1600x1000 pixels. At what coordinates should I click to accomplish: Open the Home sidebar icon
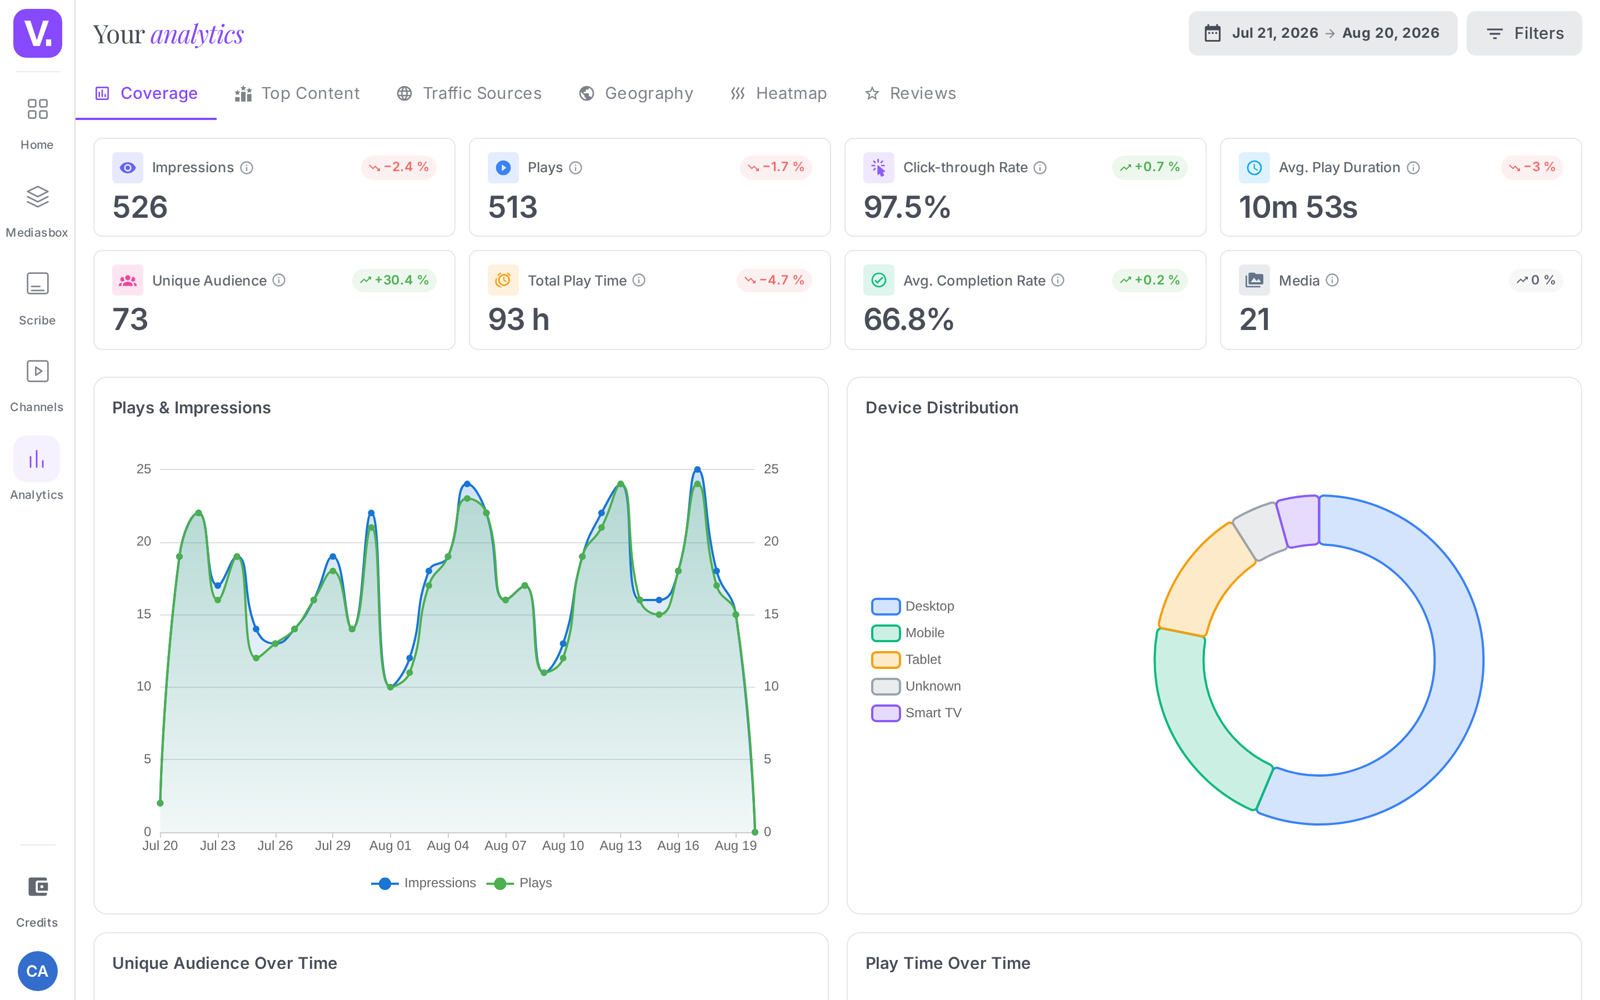[37, 109]
